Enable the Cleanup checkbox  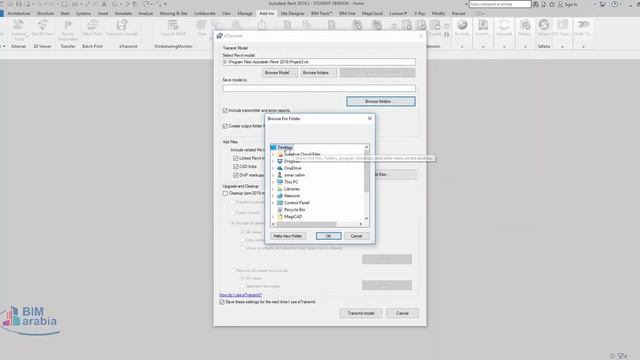pyautogui.click(x=225, y=193)
